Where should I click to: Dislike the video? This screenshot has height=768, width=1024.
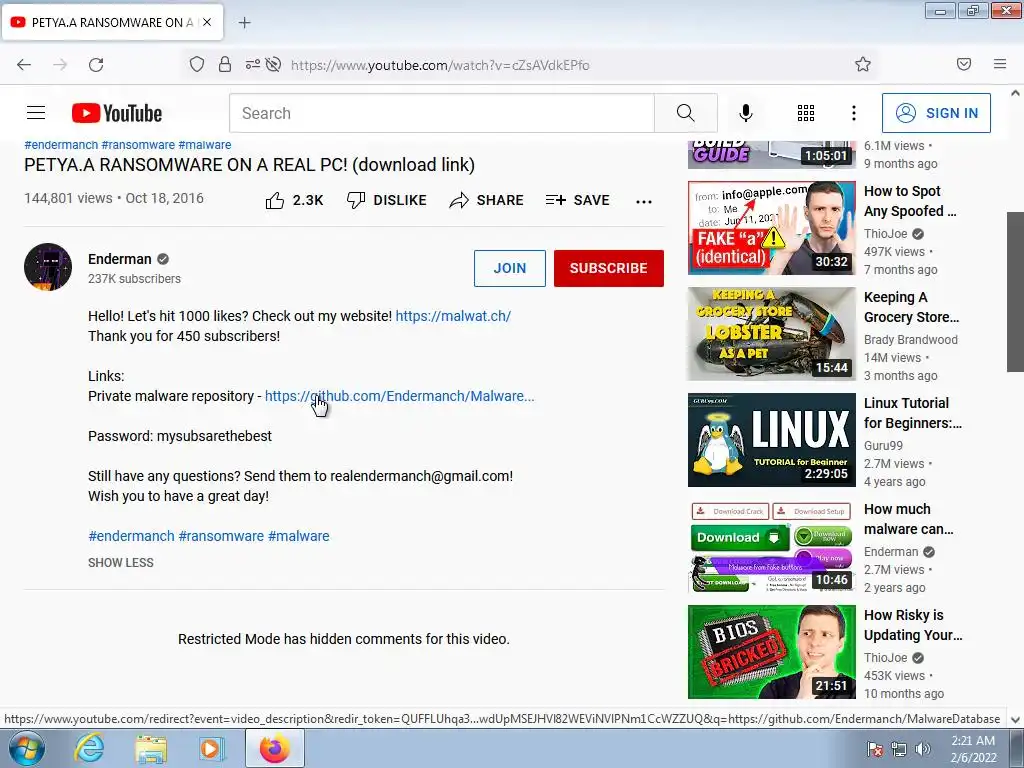pos(387,200)
